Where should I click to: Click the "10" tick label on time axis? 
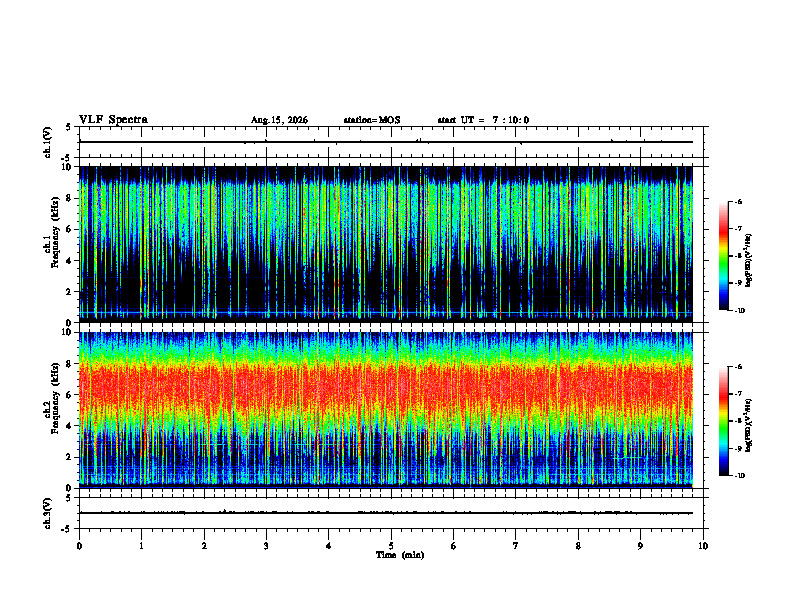point(703,546)
